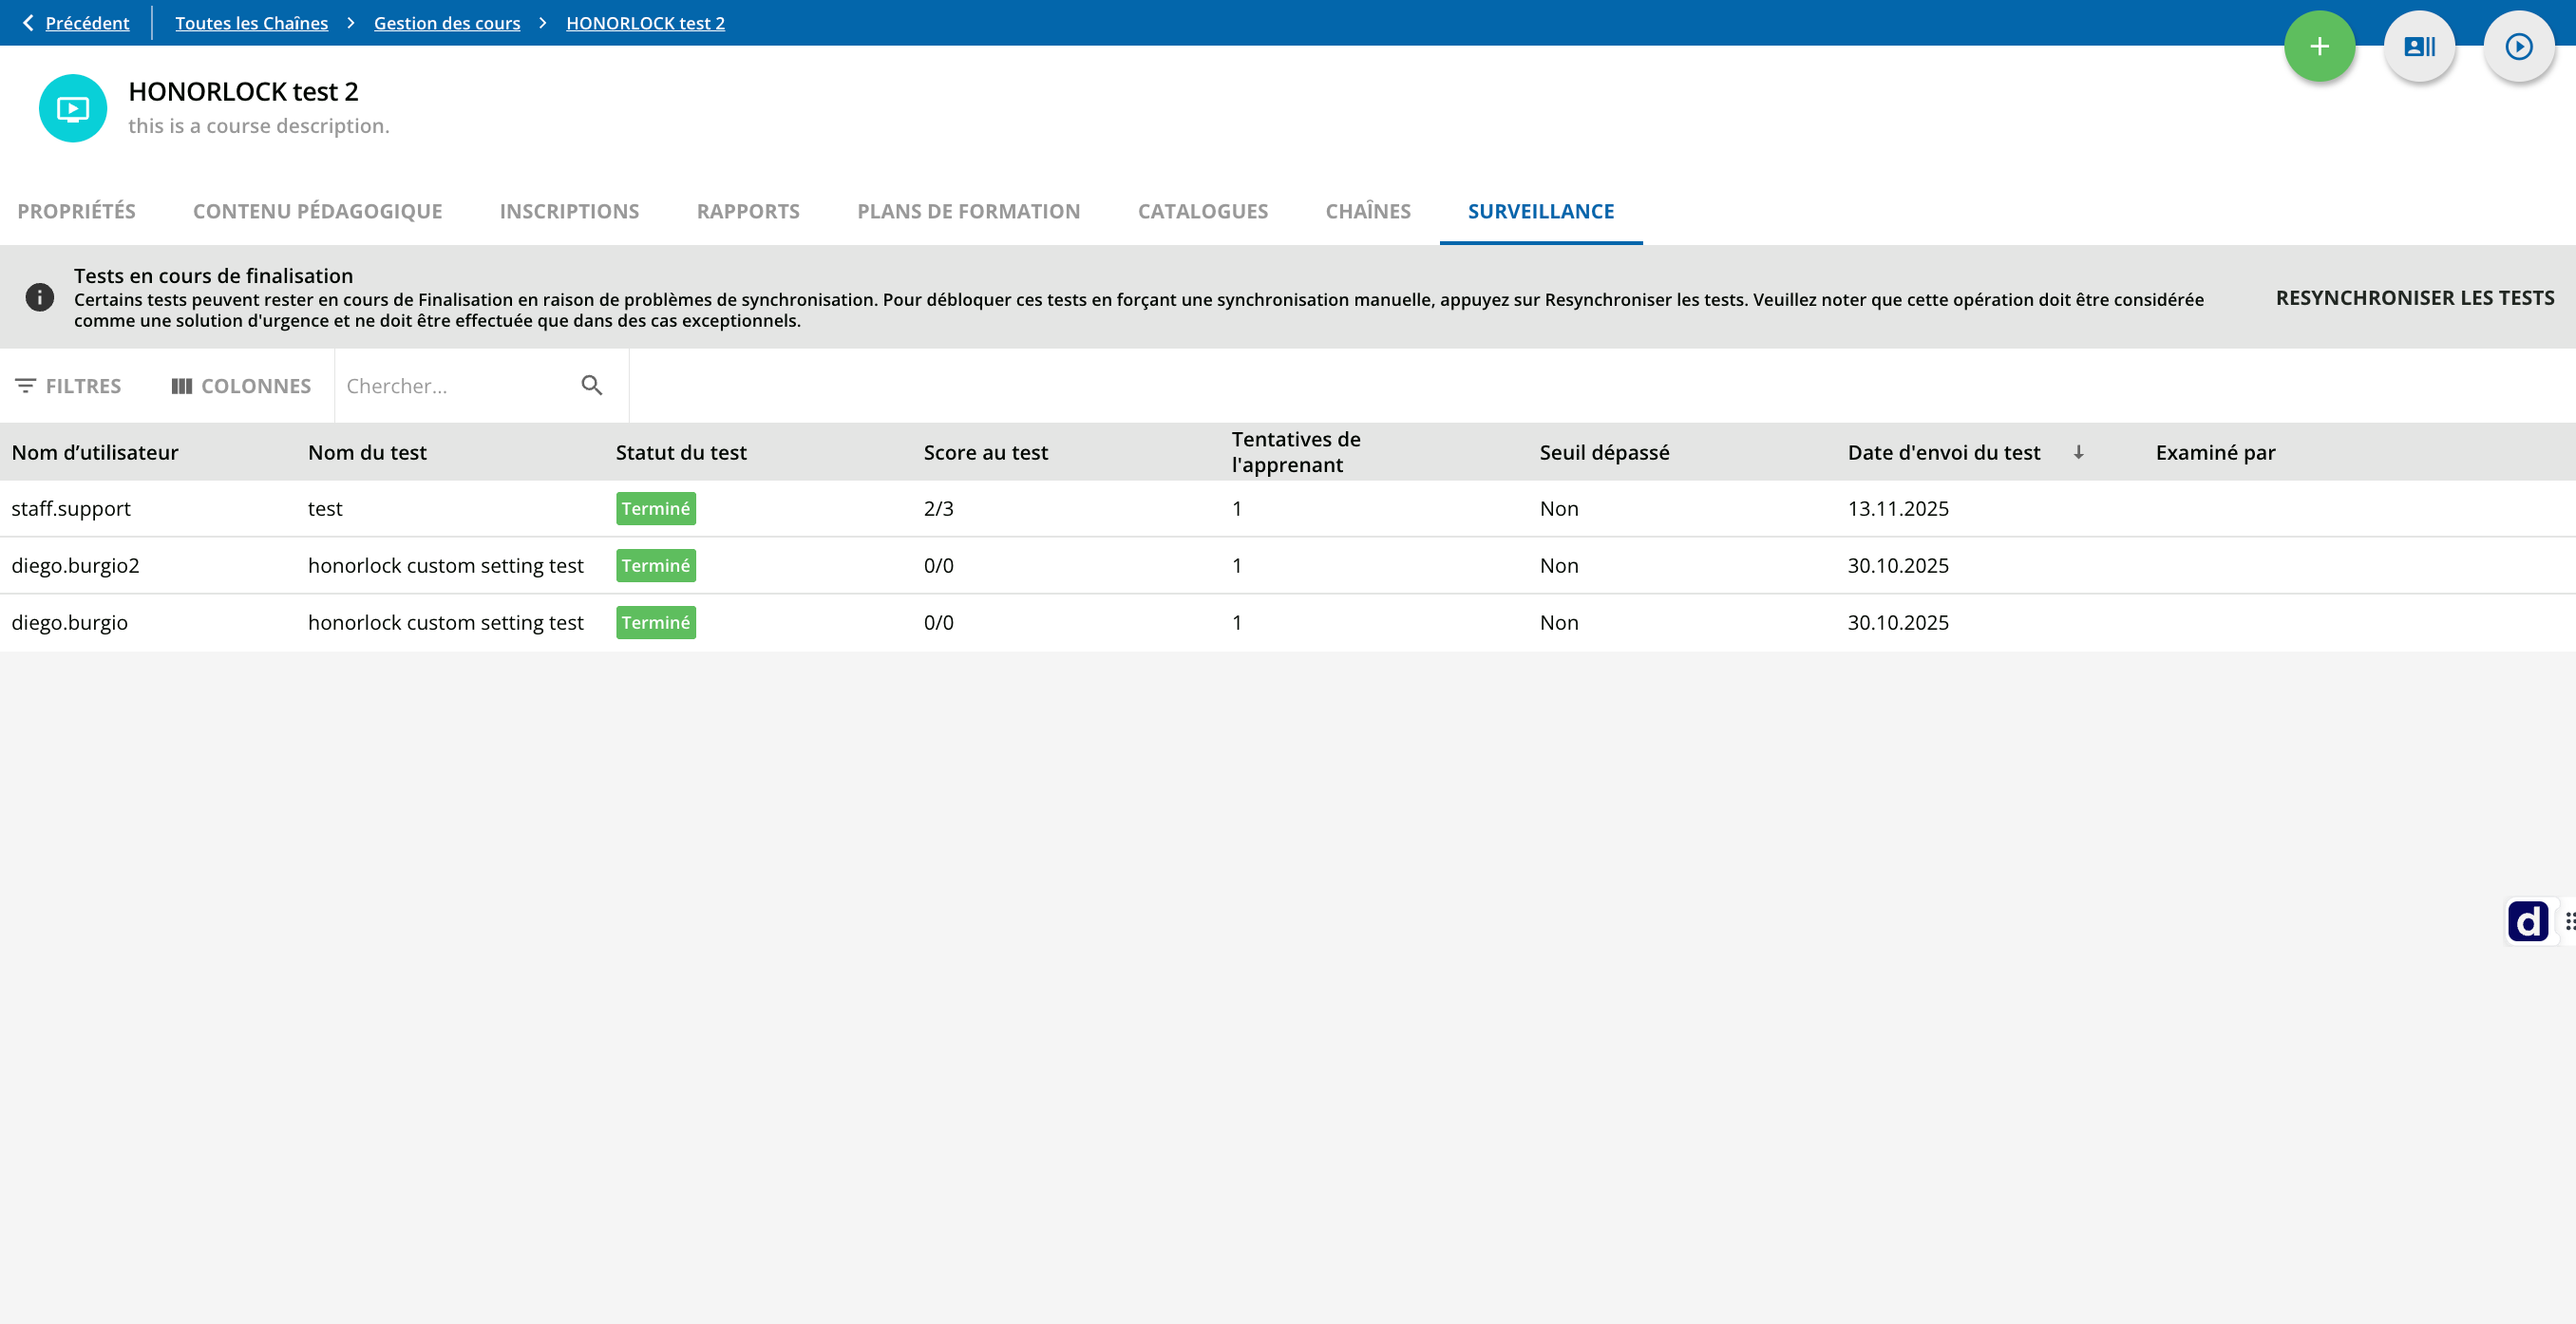Click the green plus add button

[2319, 46]
